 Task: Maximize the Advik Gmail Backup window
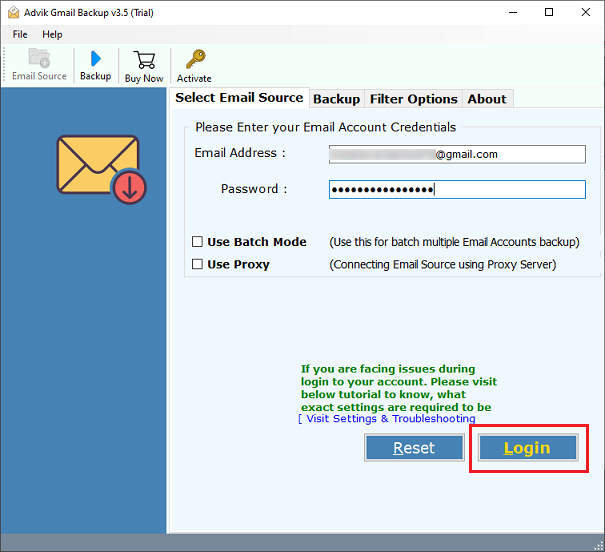pyautogui.click(x=549, y=12)
